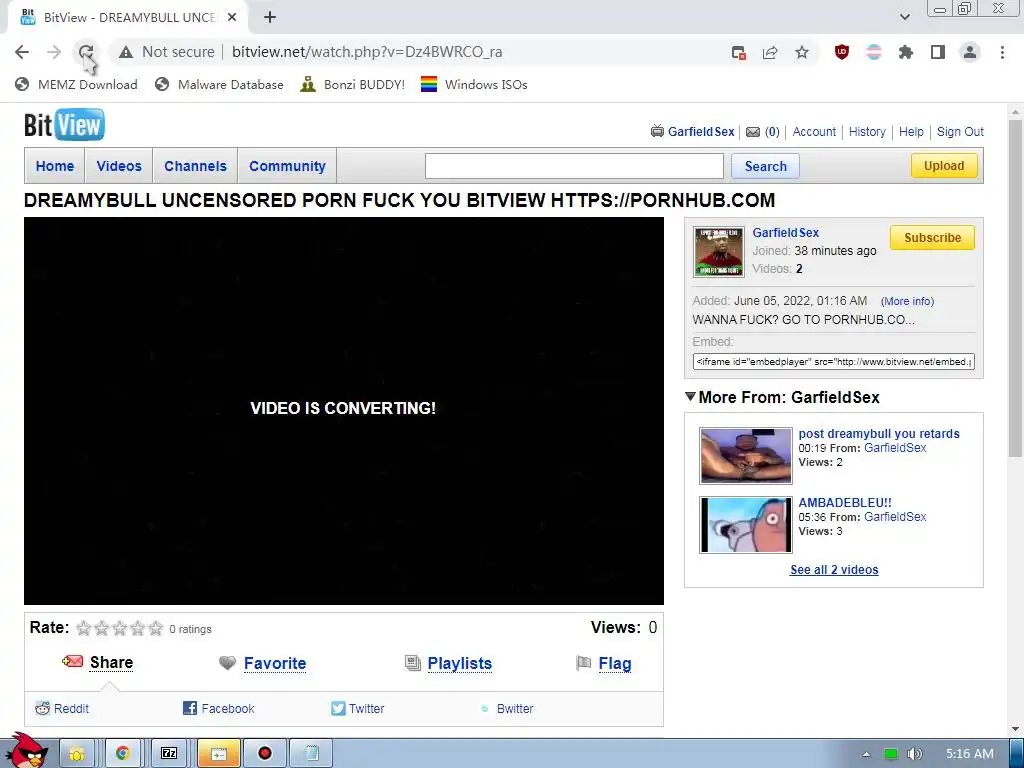Screen dimensions: 1024x768
Task: Close the BitView browser tab
Action: [232, 18]
